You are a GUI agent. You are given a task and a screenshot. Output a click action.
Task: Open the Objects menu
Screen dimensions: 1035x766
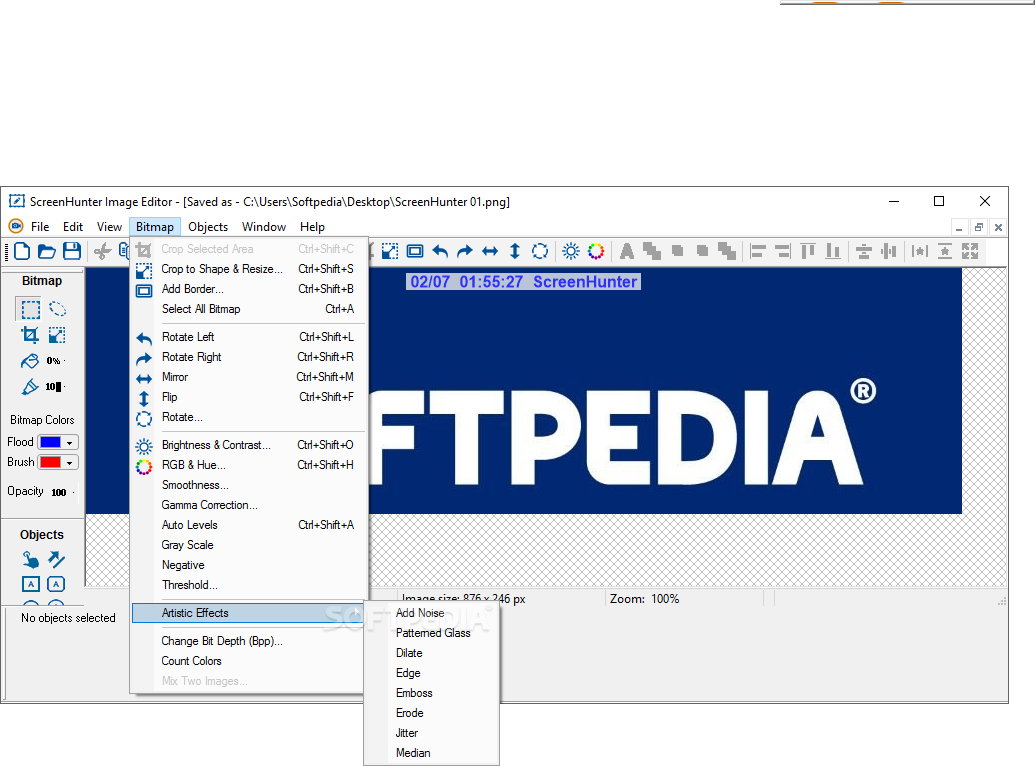pos(208,226)
